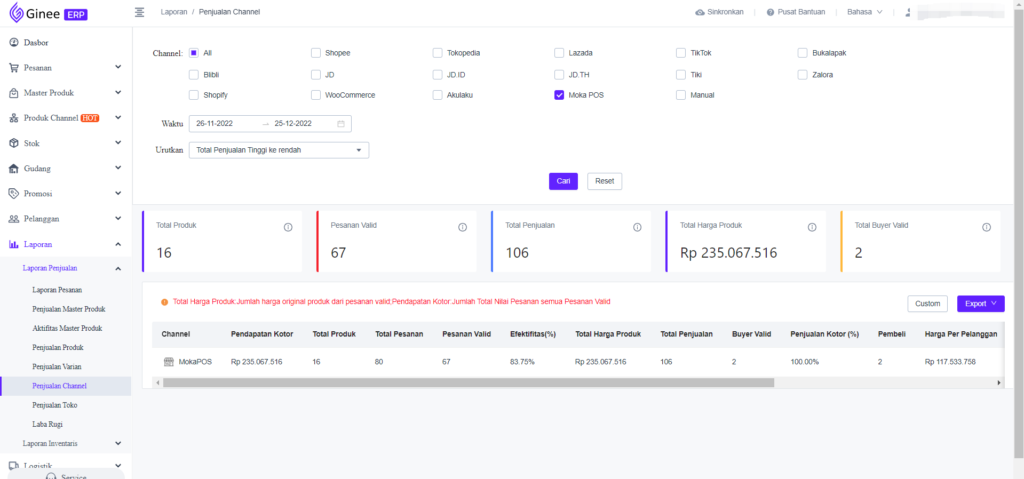
Task: Check the Bukalapak channel checkbox
Action: (803, 53)
